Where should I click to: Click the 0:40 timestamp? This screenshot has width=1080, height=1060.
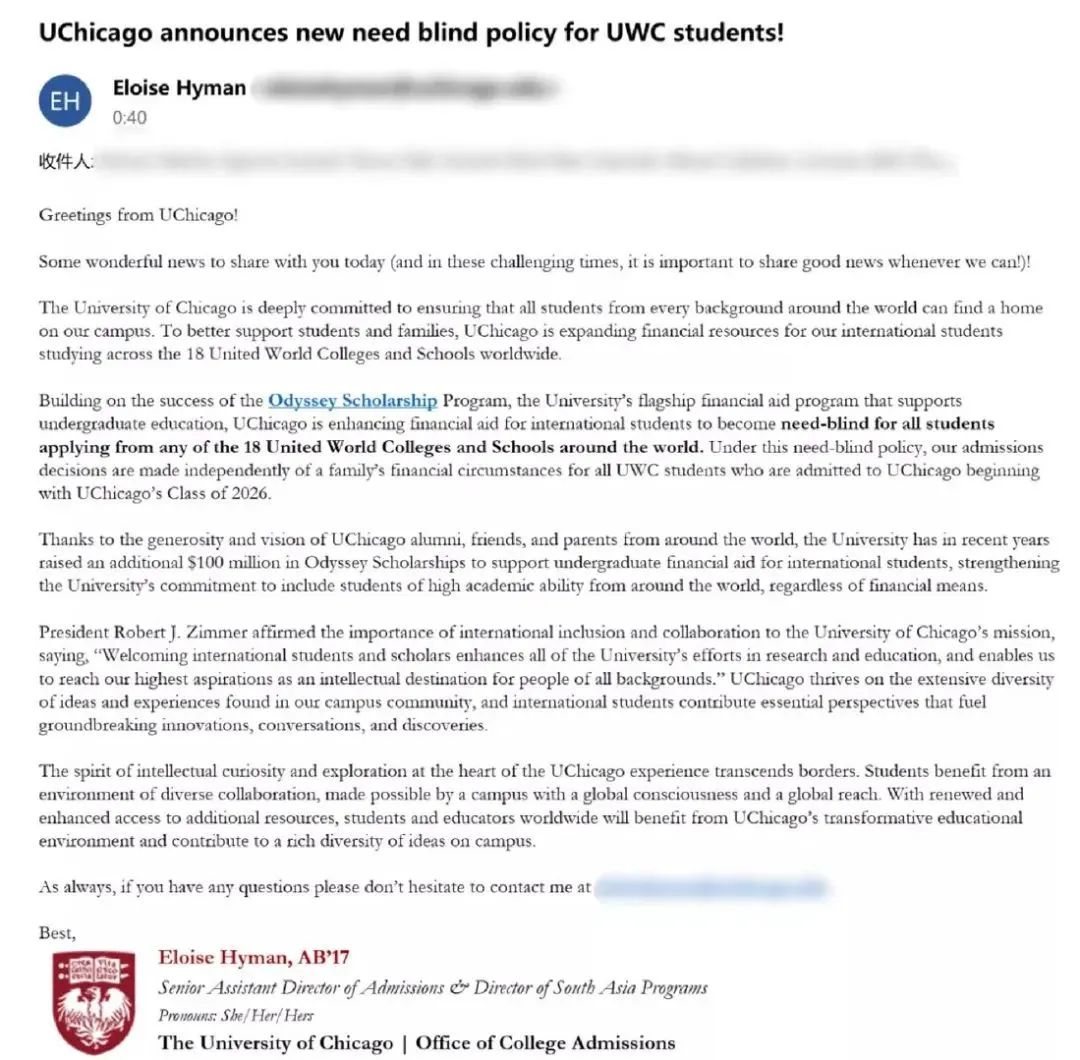pos(129,118)
